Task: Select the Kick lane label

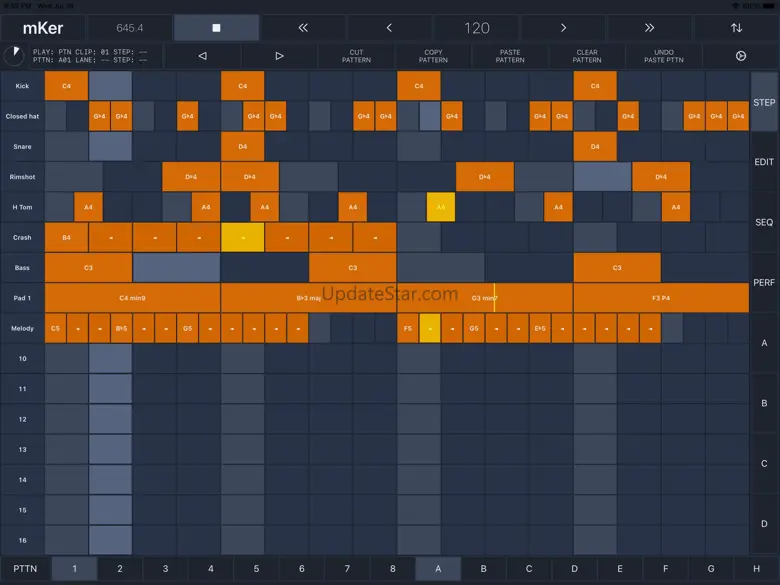Action: tap(22, 86)
